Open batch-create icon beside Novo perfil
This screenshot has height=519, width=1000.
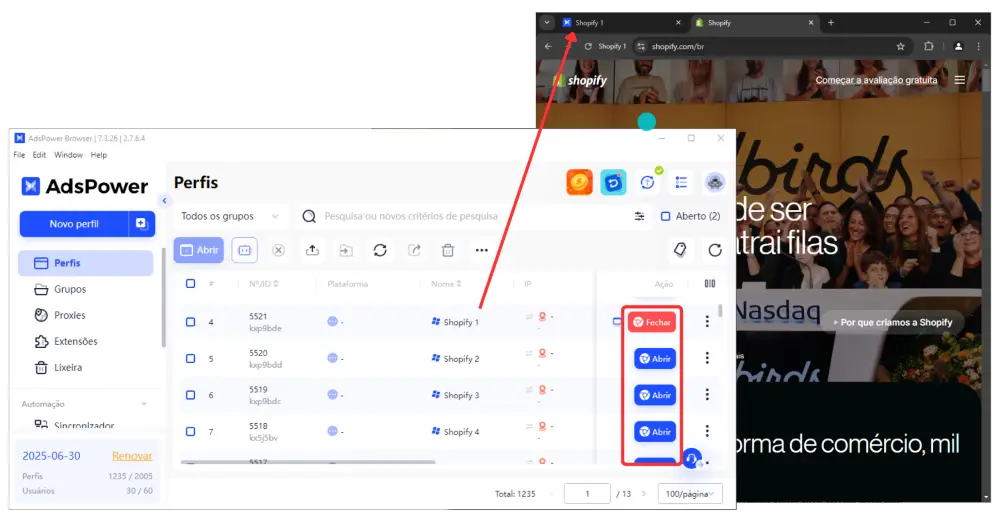coord(142,224)
